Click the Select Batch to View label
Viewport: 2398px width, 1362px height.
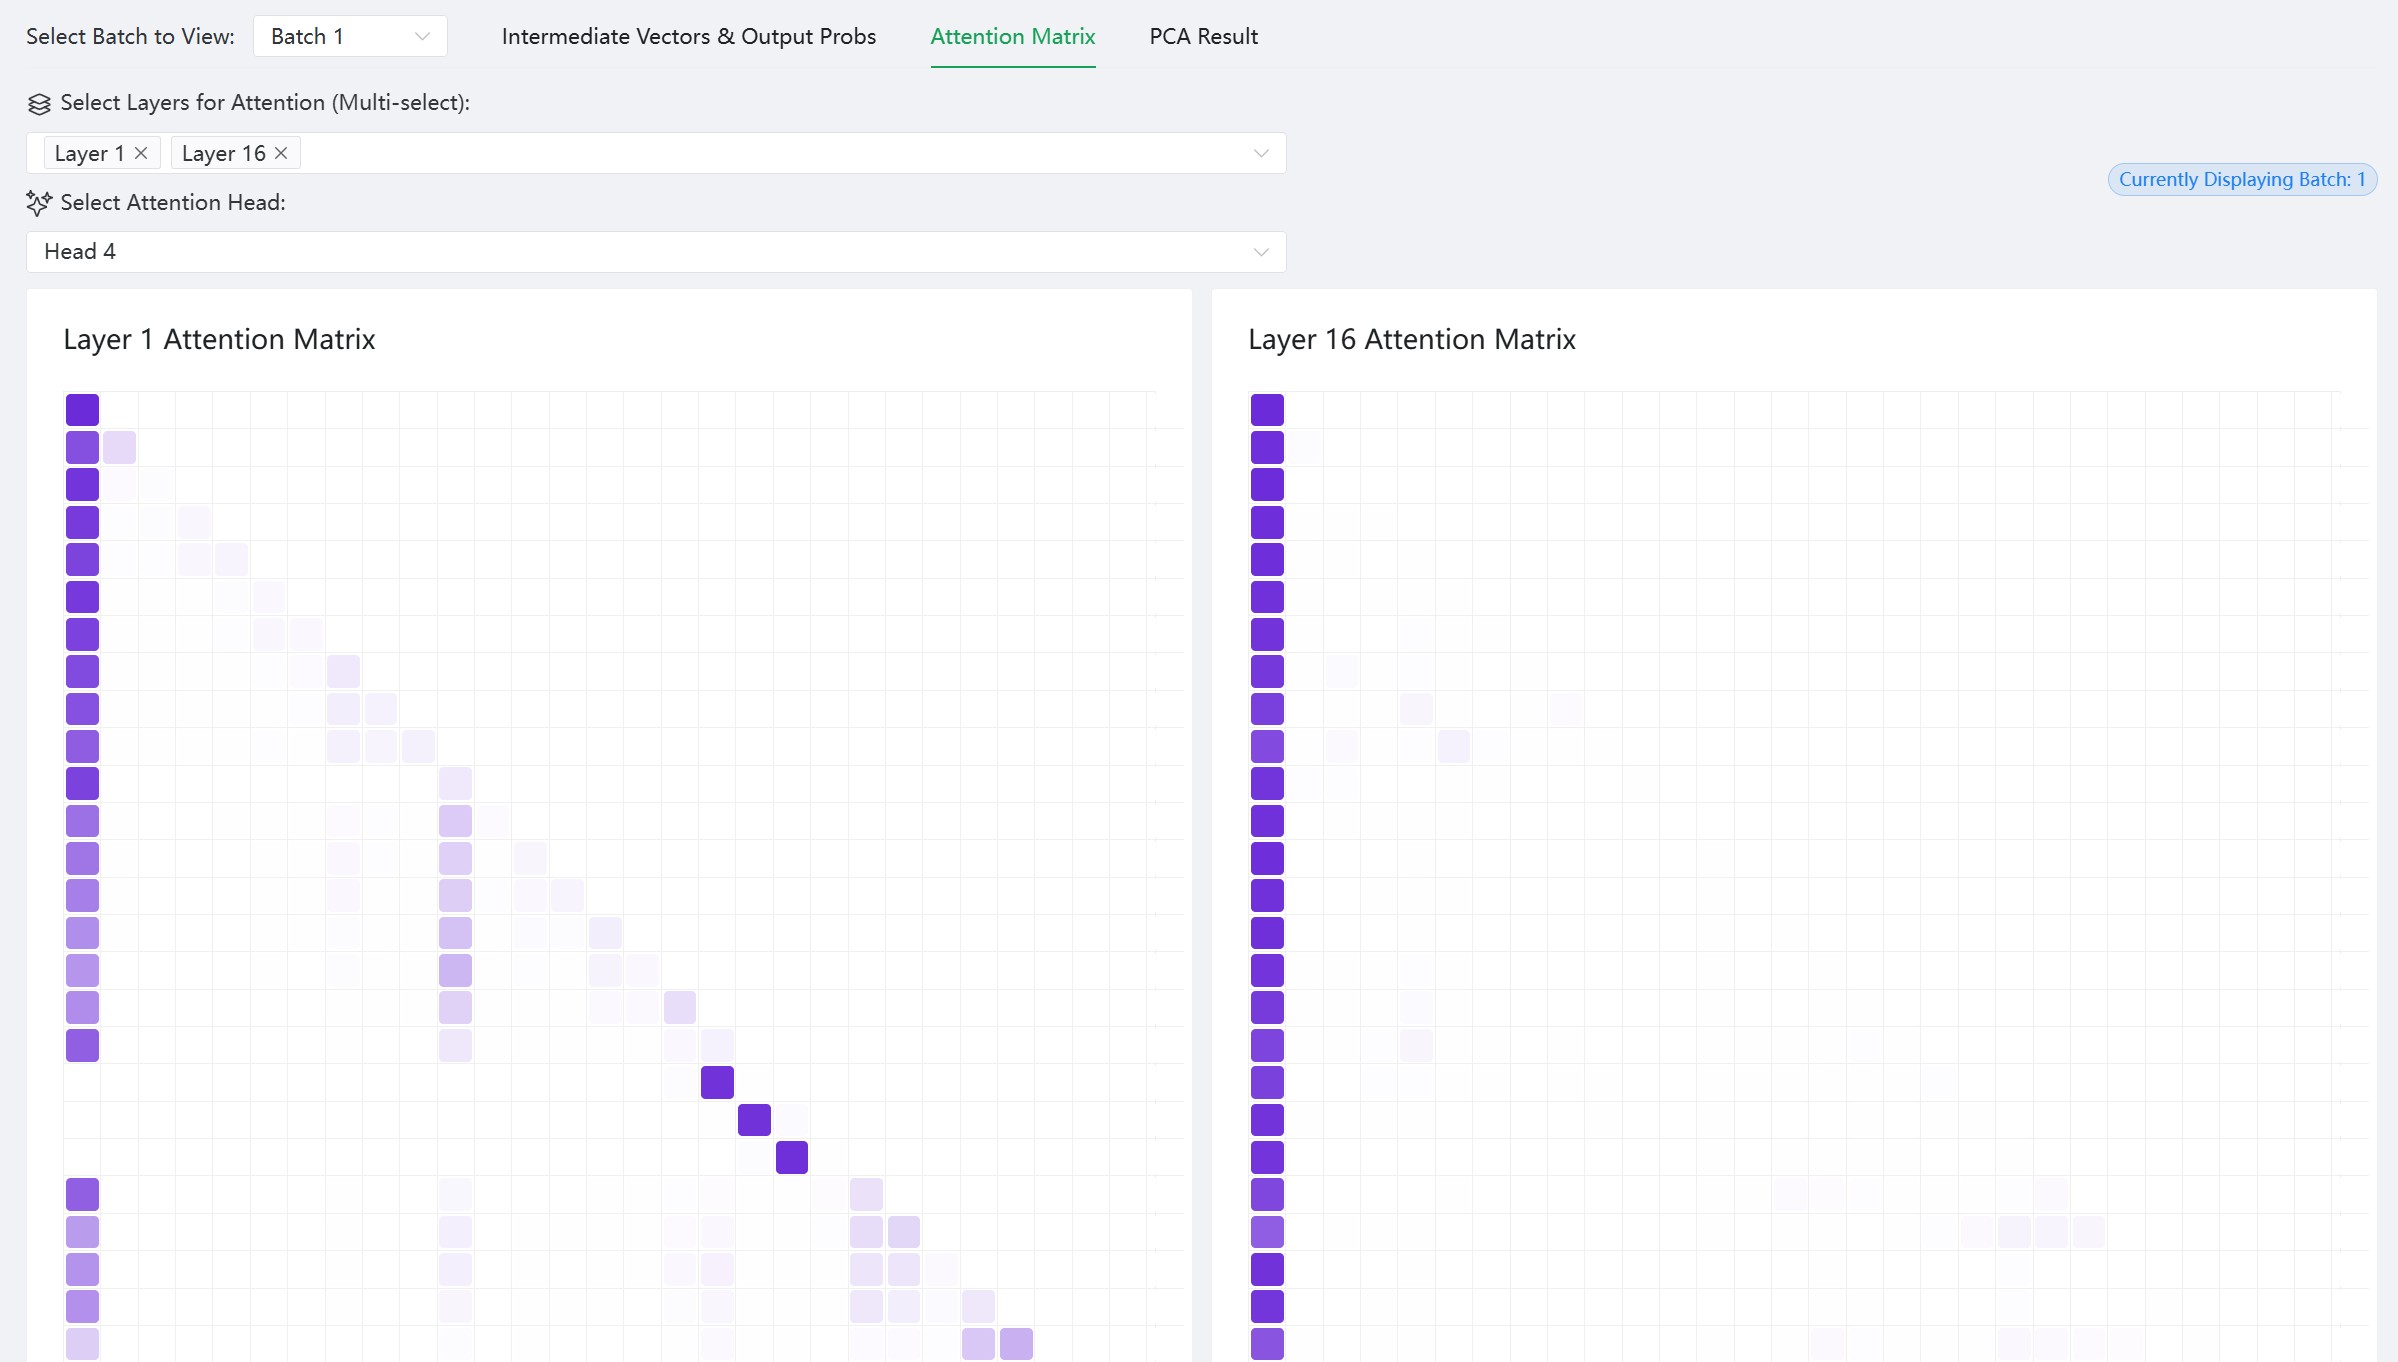130,37
